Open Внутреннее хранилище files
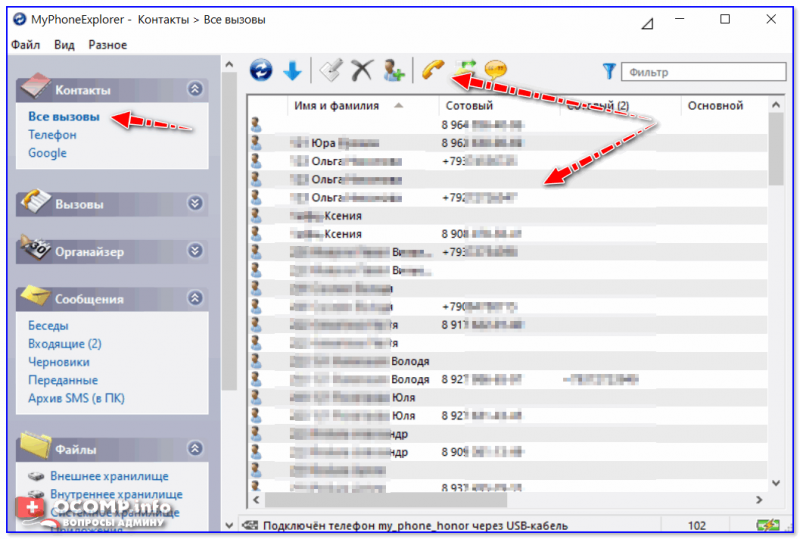 pyautogui.click(x=116, y=495)
